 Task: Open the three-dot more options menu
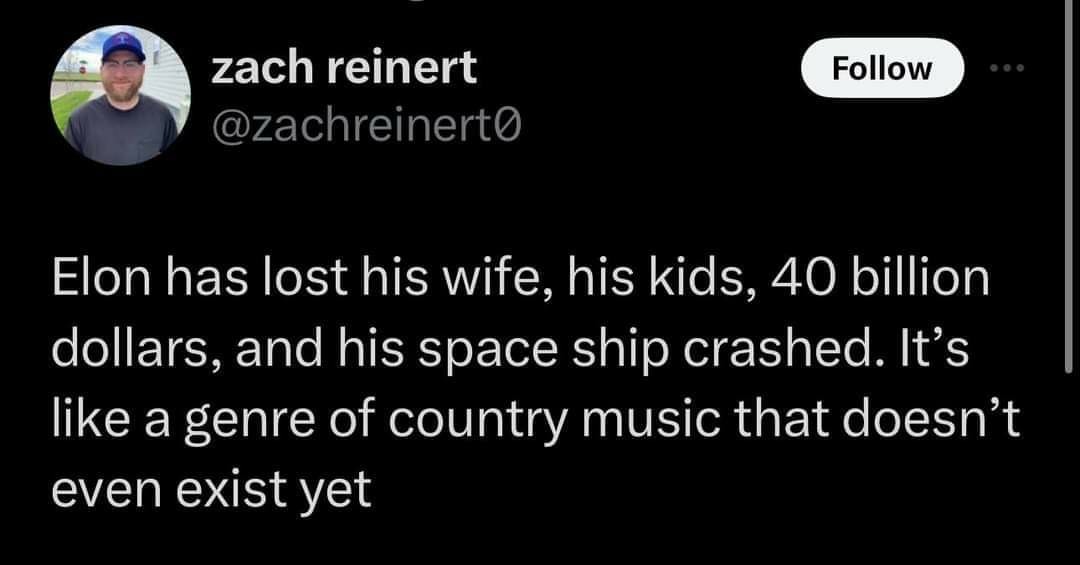tap(1007, 68)
